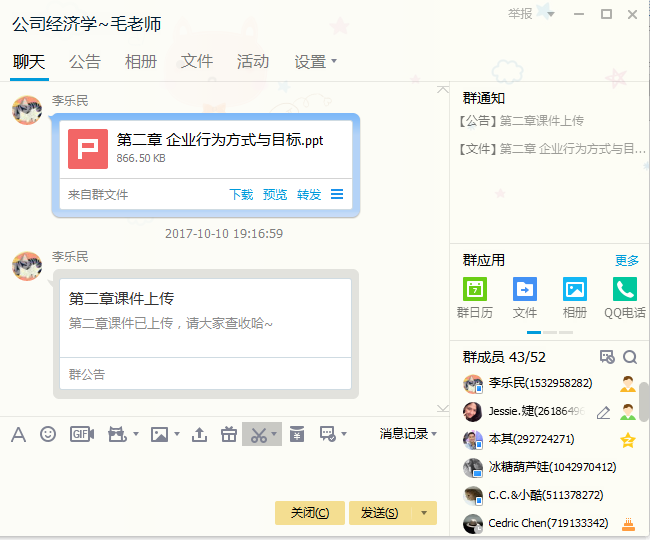The height and width of the screenshot is (540, 650).
Task: Click 下载 link for the ppt file
Action: [241, 195]
